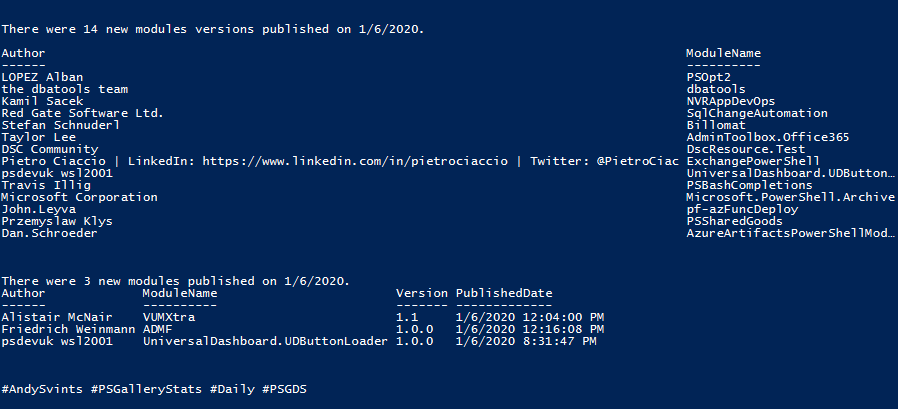Viewport: 898px width, 409px height.
Task: Click the @PietroCiac Twitter handle
Action: 637,162
